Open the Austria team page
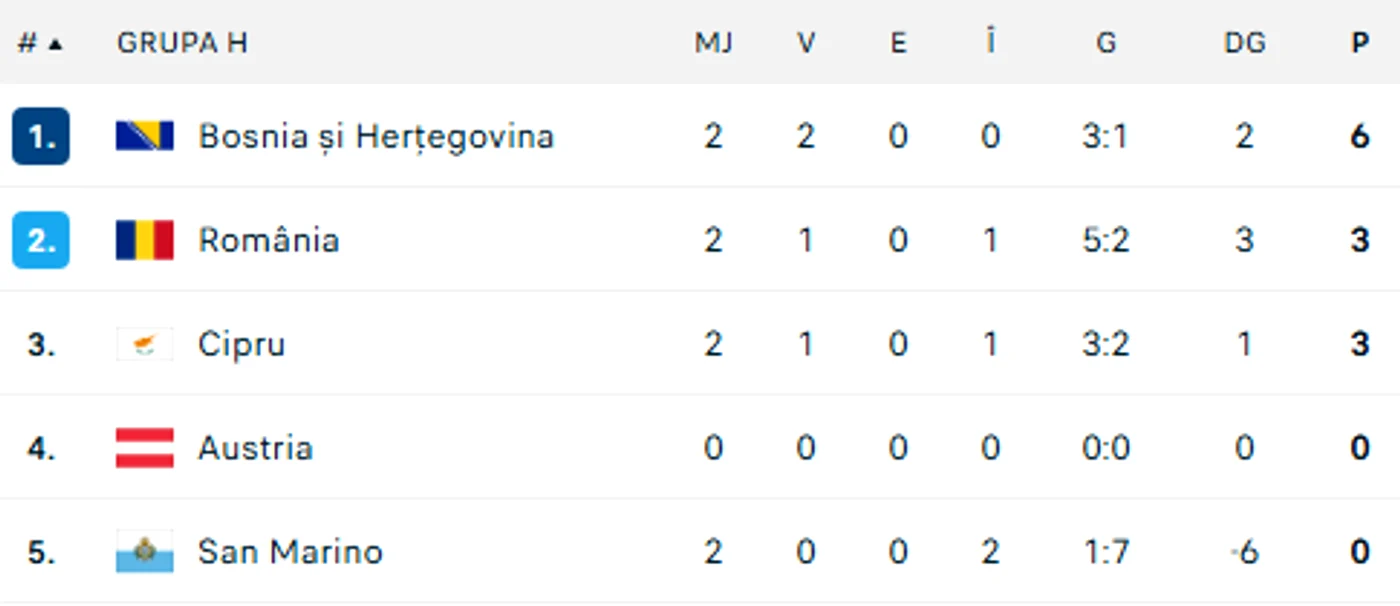 point(255,448)
